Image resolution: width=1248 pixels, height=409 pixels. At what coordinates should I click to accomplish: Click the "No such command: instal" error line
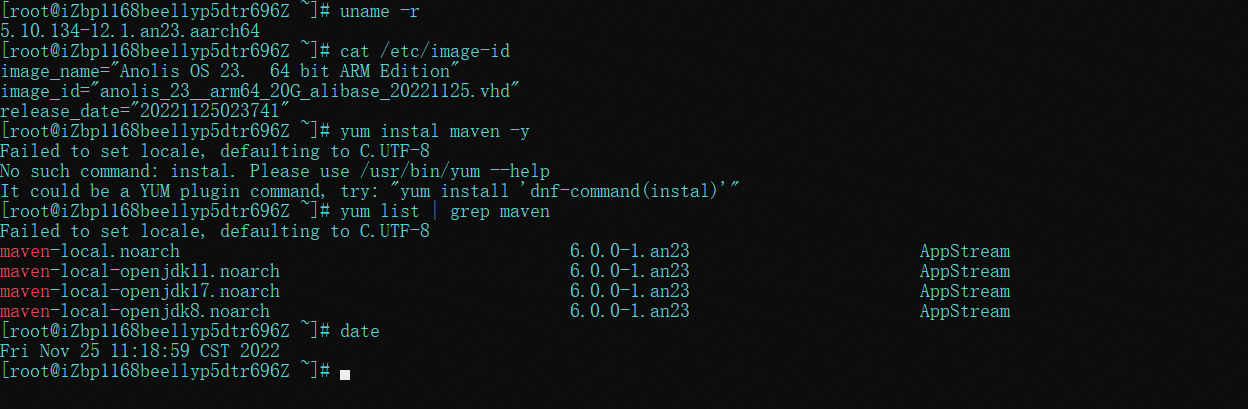[275, 171]
